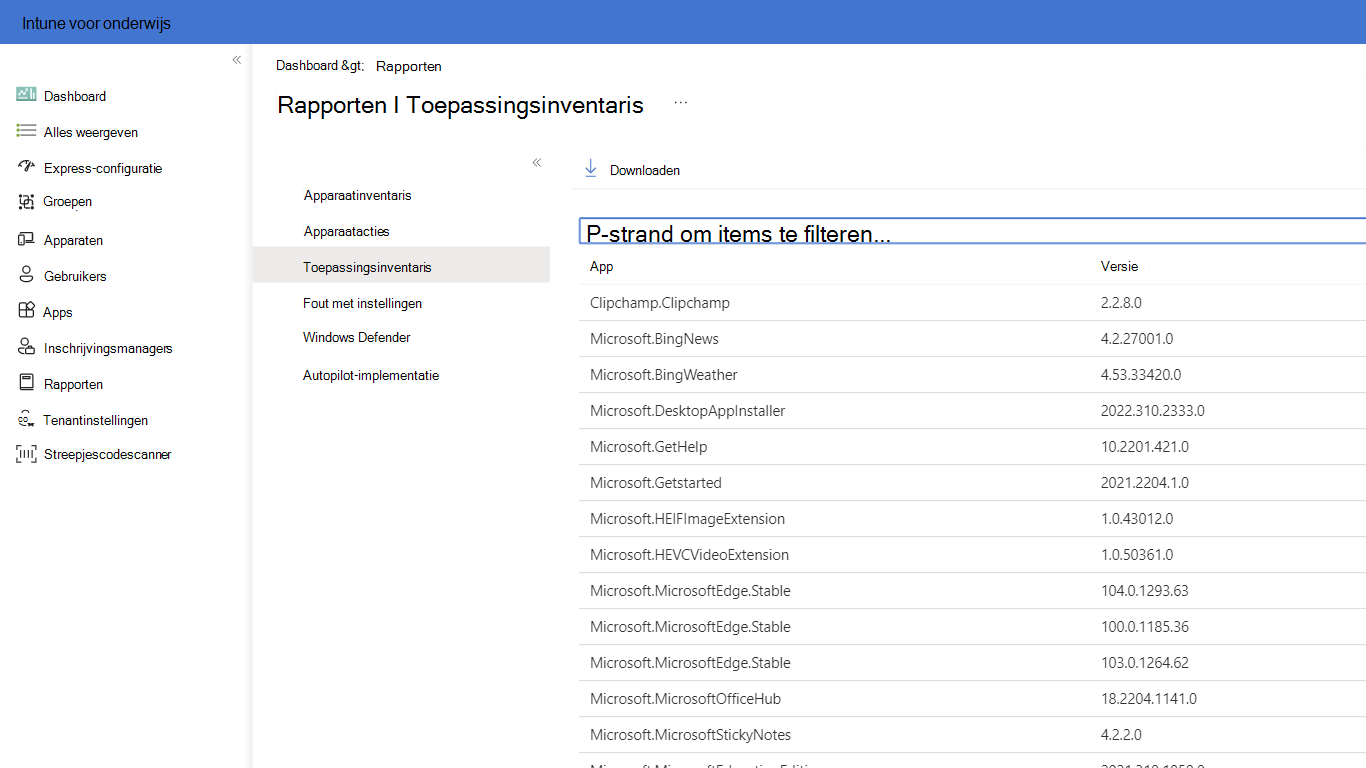Select the Microsoft.MicrosoftOfficeHub row

[972, 699]
